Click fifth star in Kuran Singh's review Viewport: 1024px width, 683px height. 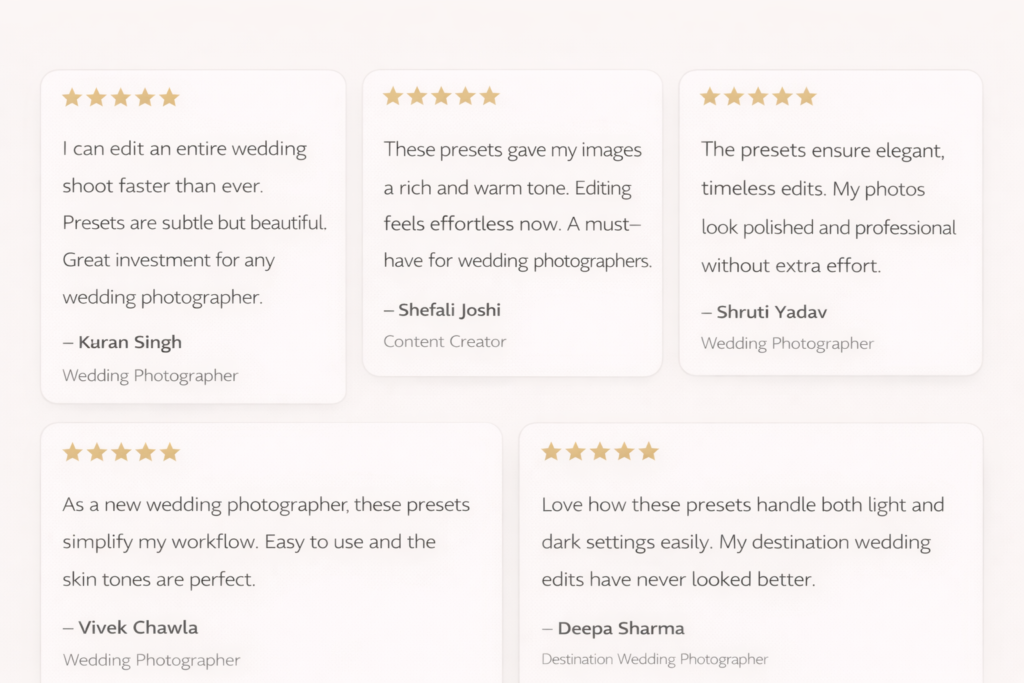tap(169, 97)
